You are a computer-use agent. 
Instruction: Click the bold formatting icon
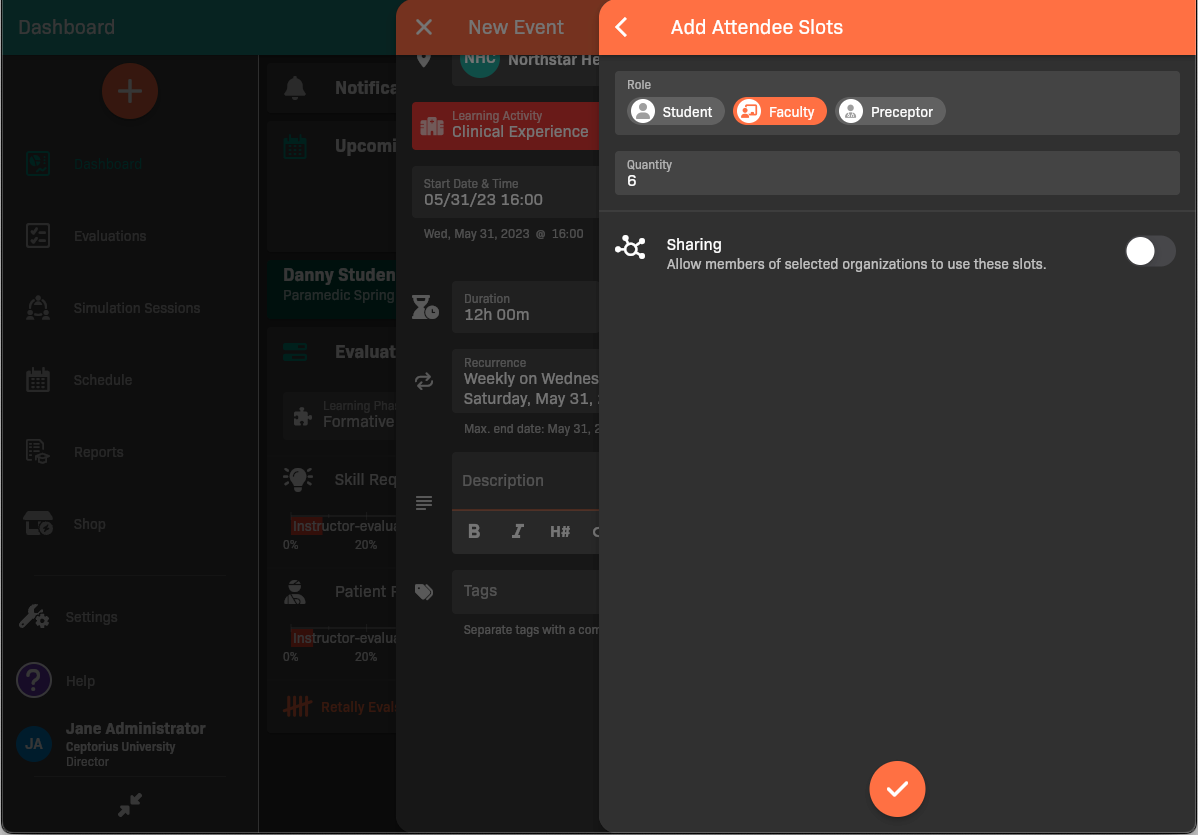[x=474, y=531]
